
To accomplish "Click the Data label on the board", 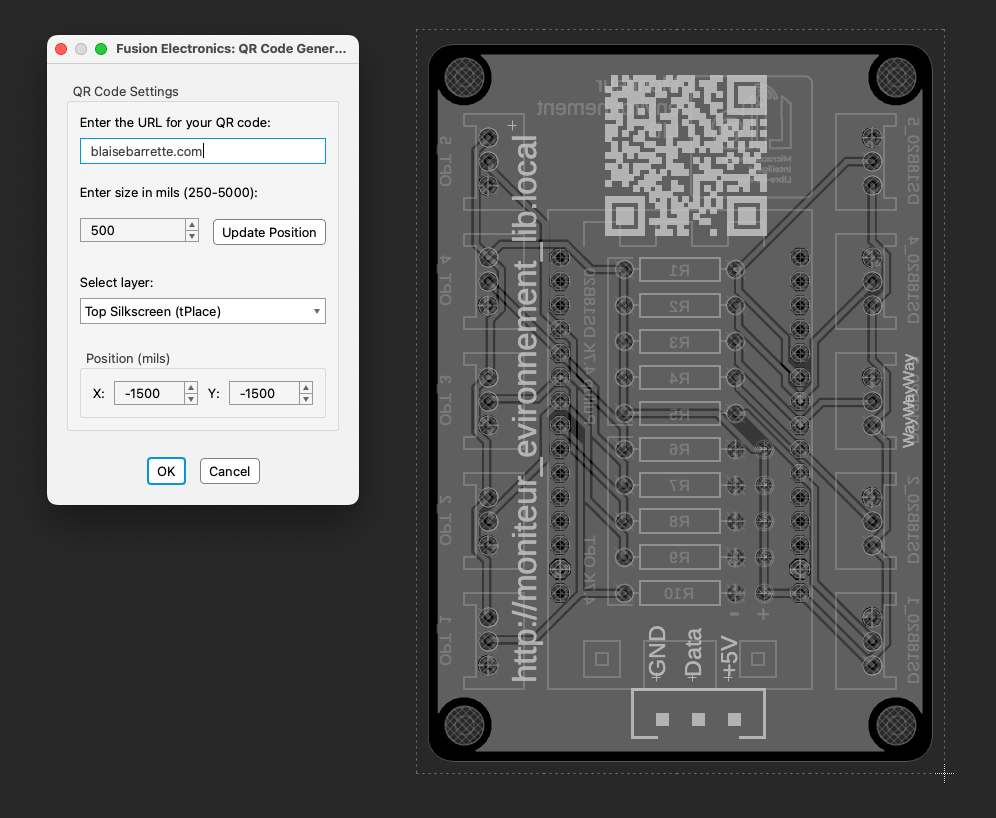I will pyautogui.click(x=693, y=654).
